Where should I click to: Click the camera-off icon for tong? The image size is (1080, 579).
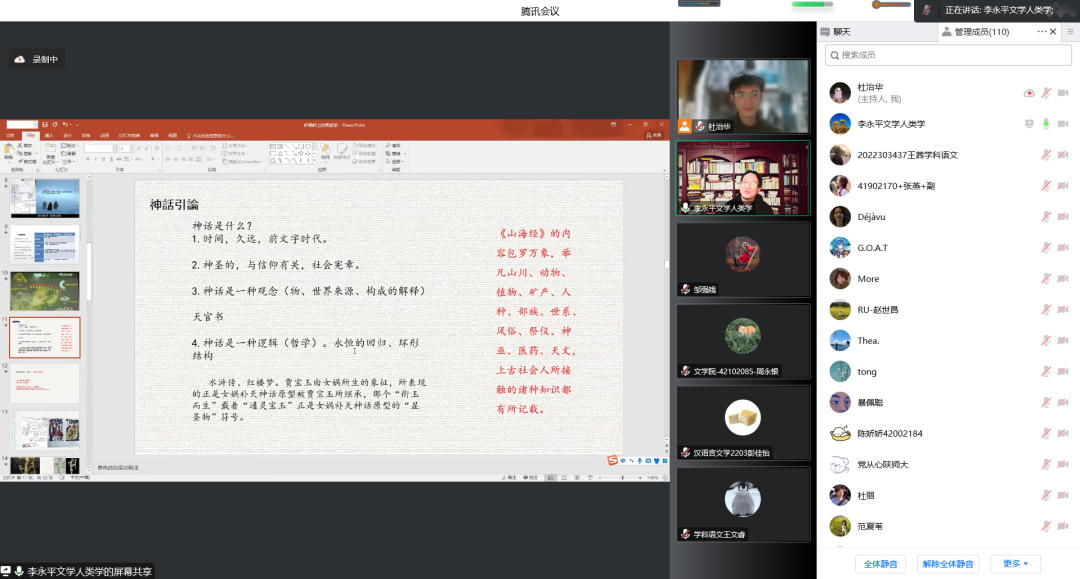(1063, 372)
